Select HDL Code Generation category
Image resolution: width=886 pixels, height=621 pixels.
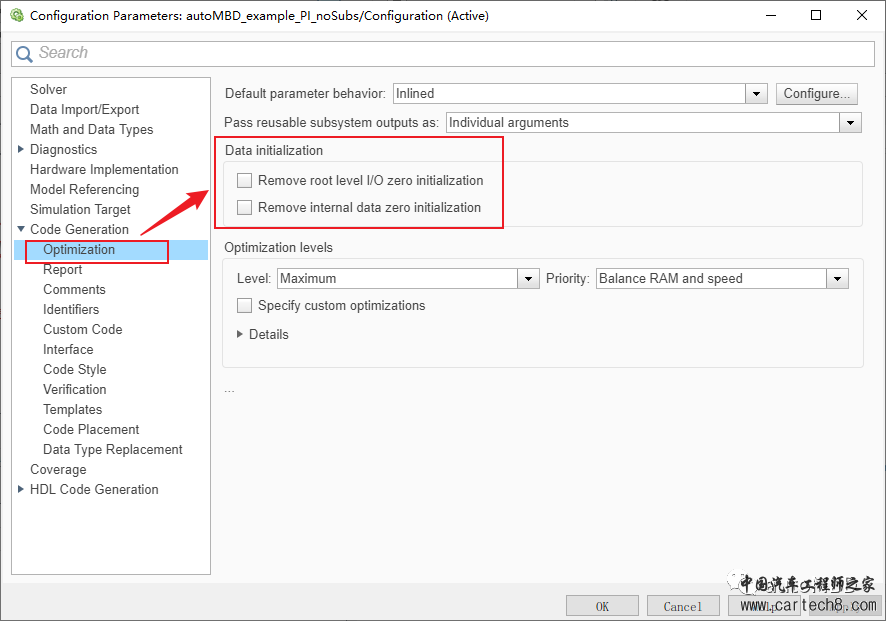[x=94, y=489]
